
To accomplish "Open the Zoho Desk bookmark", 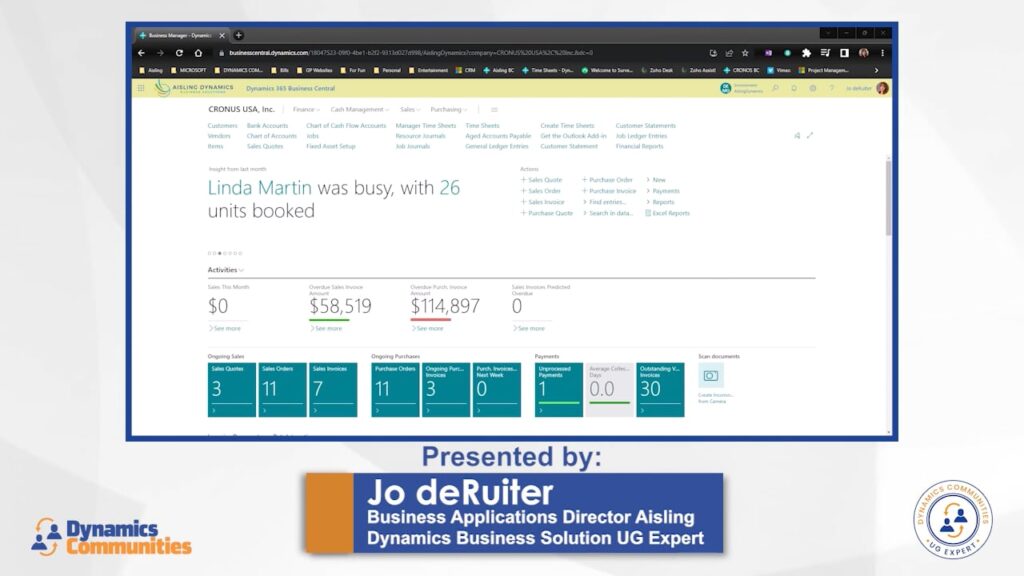I will tap(657, 70).
